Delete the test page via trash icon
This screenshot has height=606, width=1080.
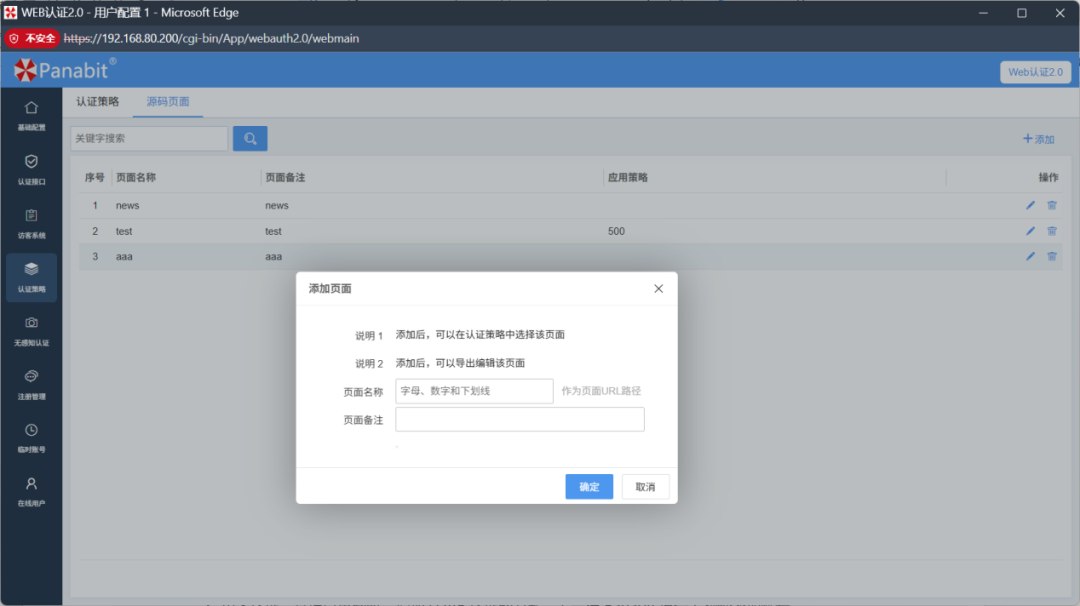(1051, 230)
